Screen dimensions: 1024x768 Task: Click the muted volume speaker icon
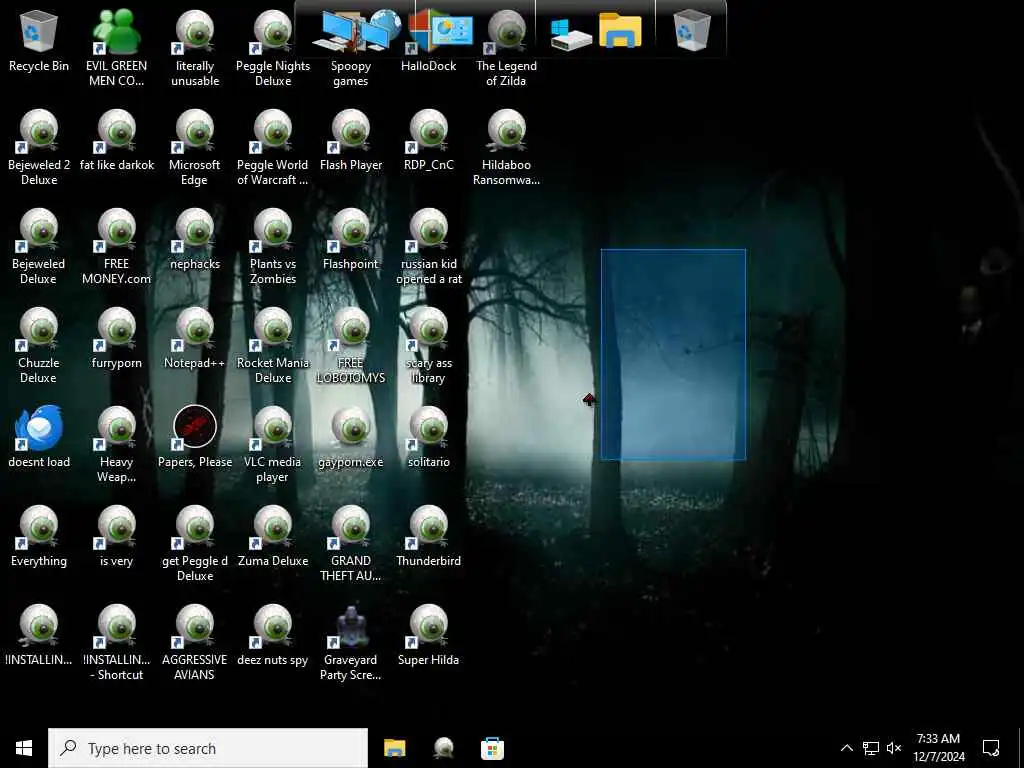[x=894, y=748]
